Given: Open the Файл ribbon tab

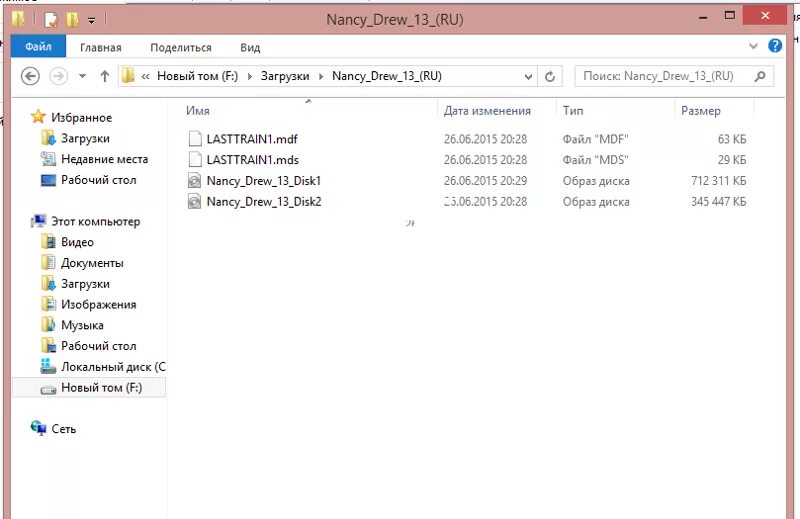Looking at the screenshot, I should pyautogui.click(x=38, y=47).
